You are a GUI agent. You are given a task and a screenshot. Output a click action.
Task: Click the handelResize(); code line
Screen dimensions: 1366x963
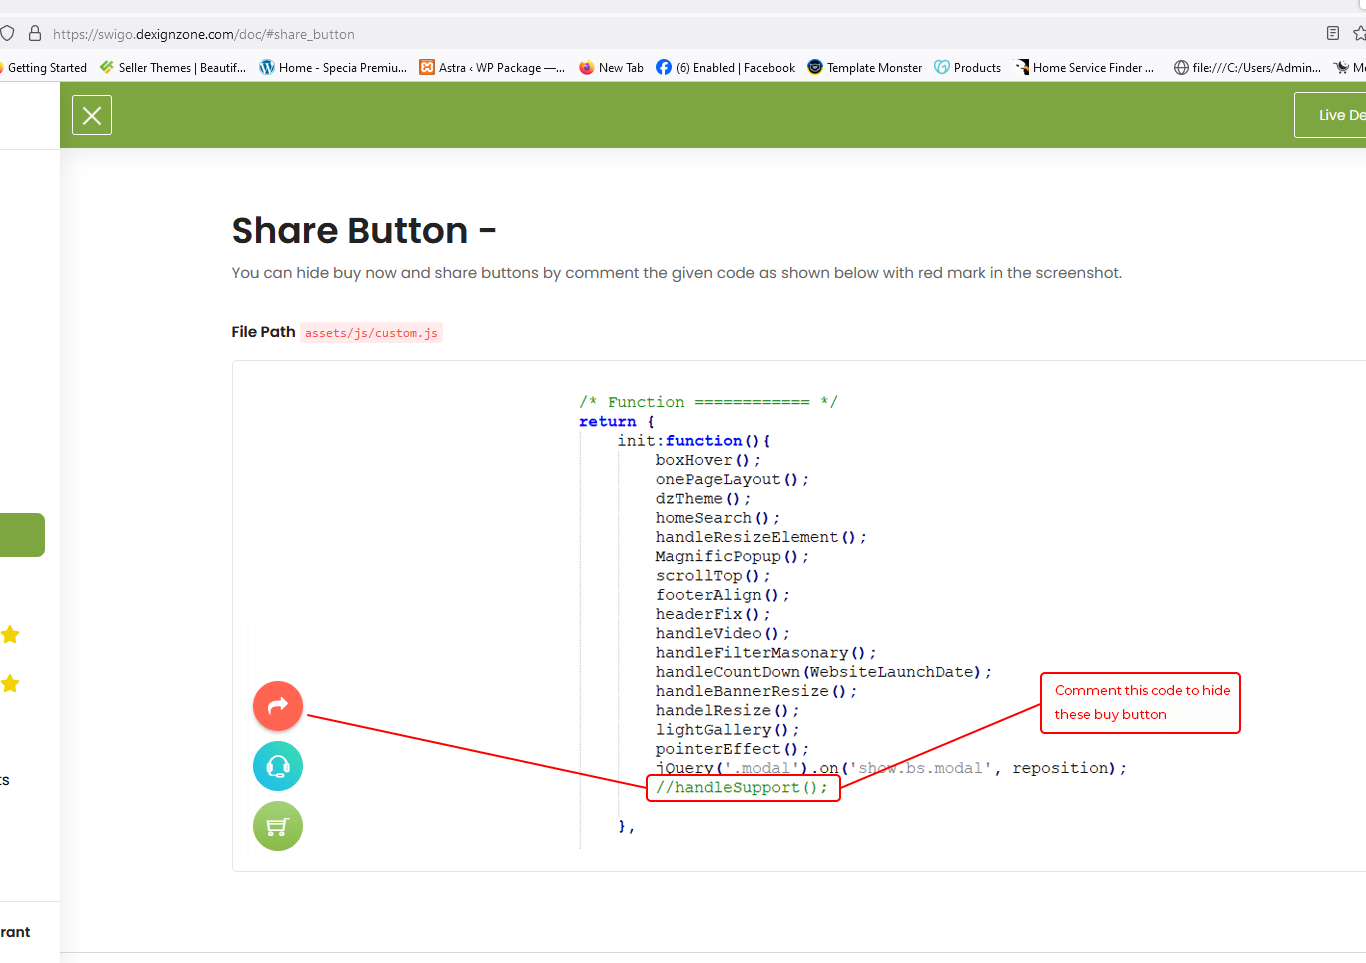(x=727, y=710)
